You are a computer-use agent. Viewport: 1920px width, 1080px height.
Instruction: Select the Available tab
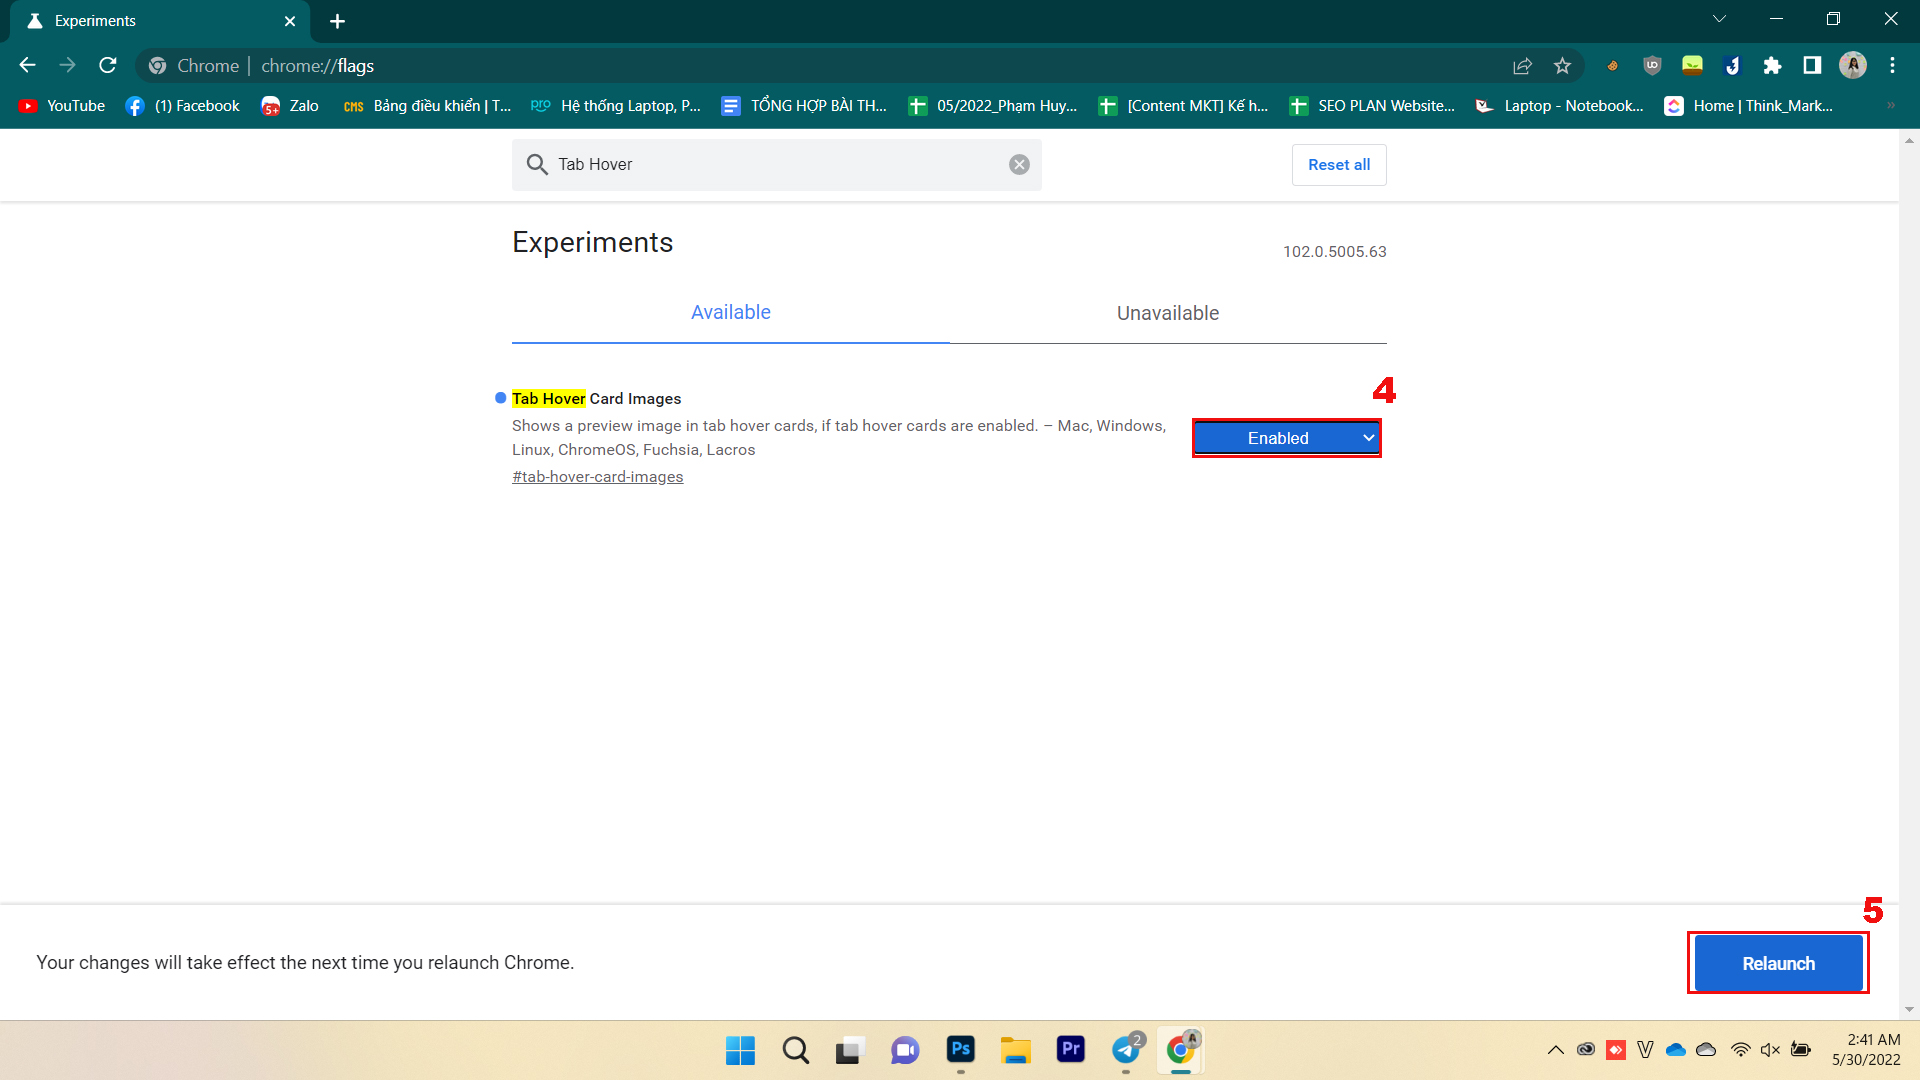pyautogui.click(x=730, y=313)
